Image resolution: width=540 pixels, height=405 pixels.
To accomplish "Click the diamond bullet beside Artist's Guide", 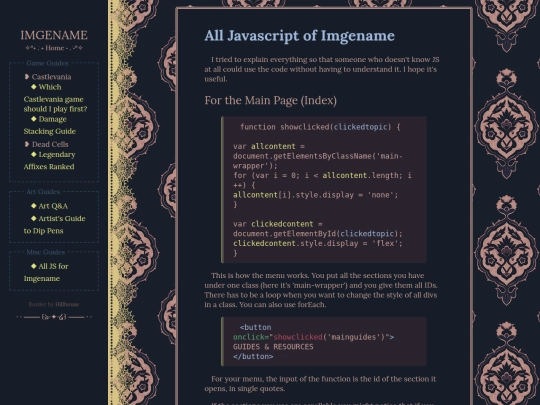I will (34, 218).
